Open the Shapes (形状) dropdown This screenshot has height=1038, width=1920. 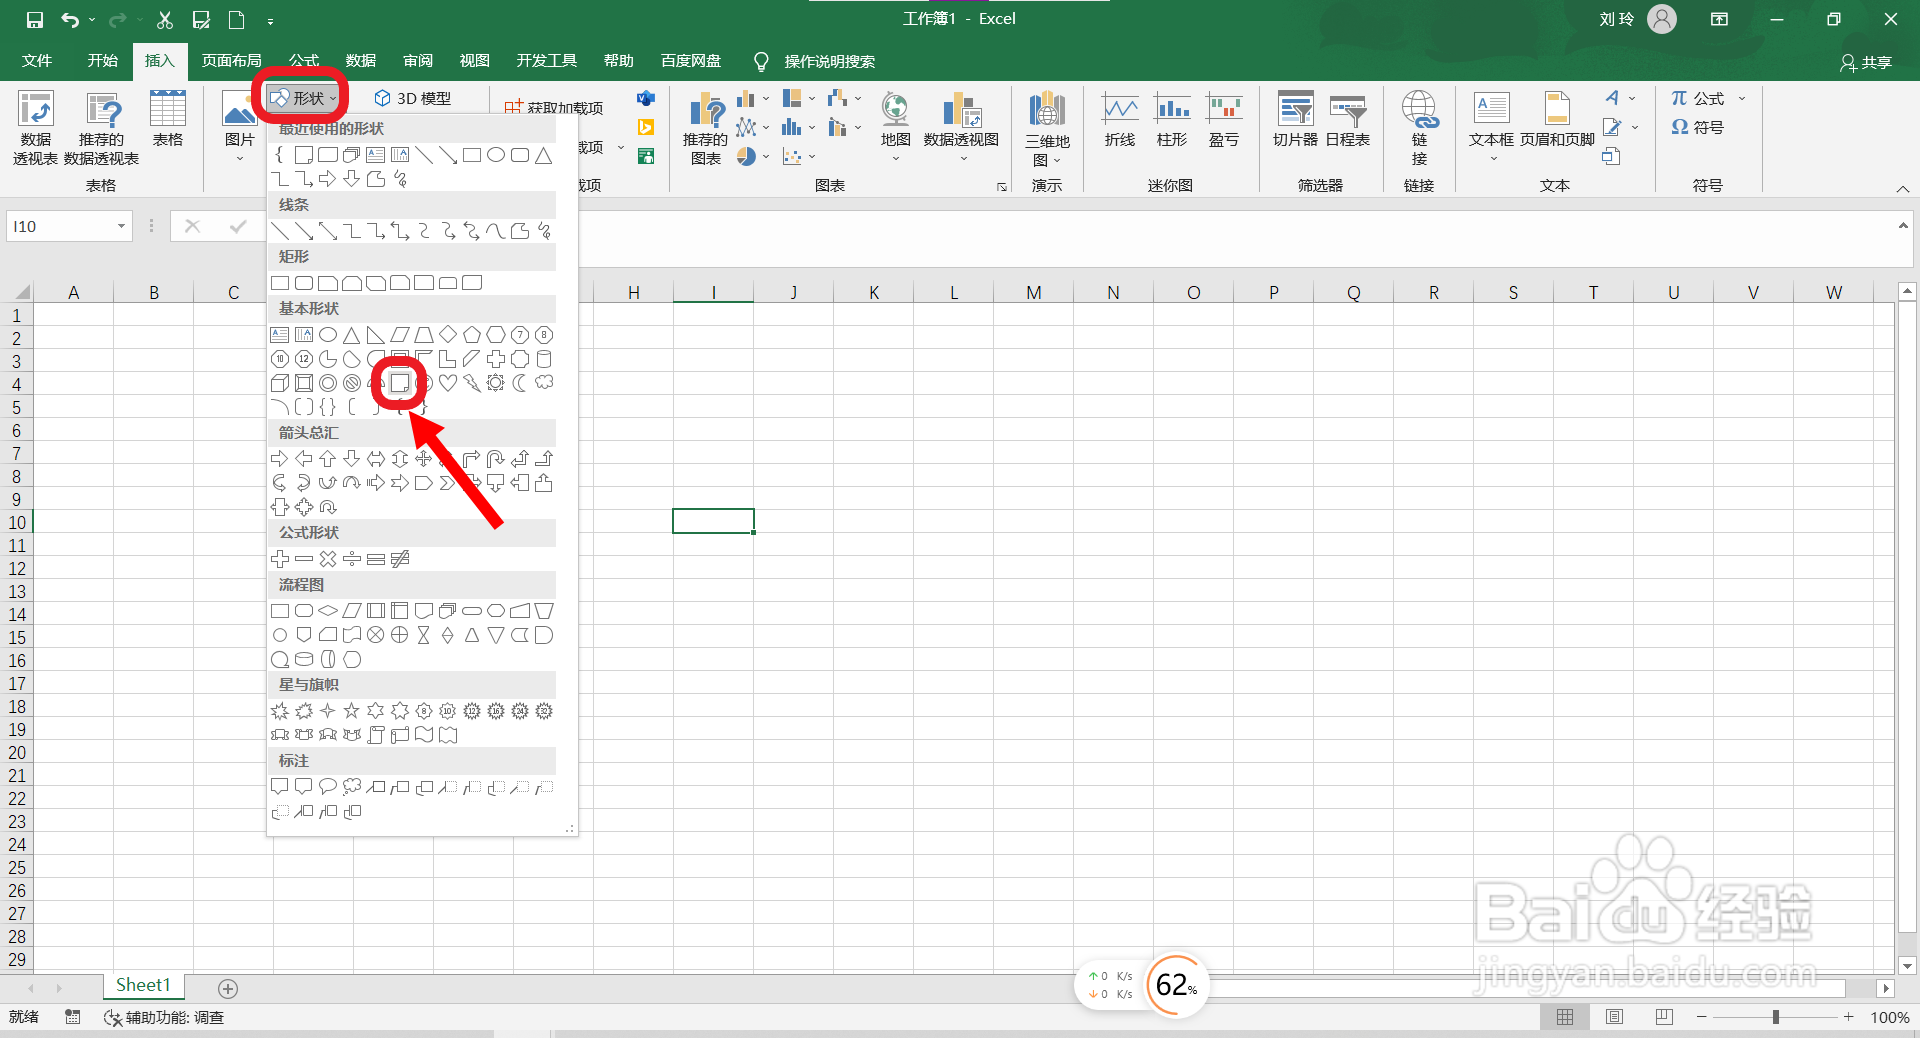(x=303, y=98)
